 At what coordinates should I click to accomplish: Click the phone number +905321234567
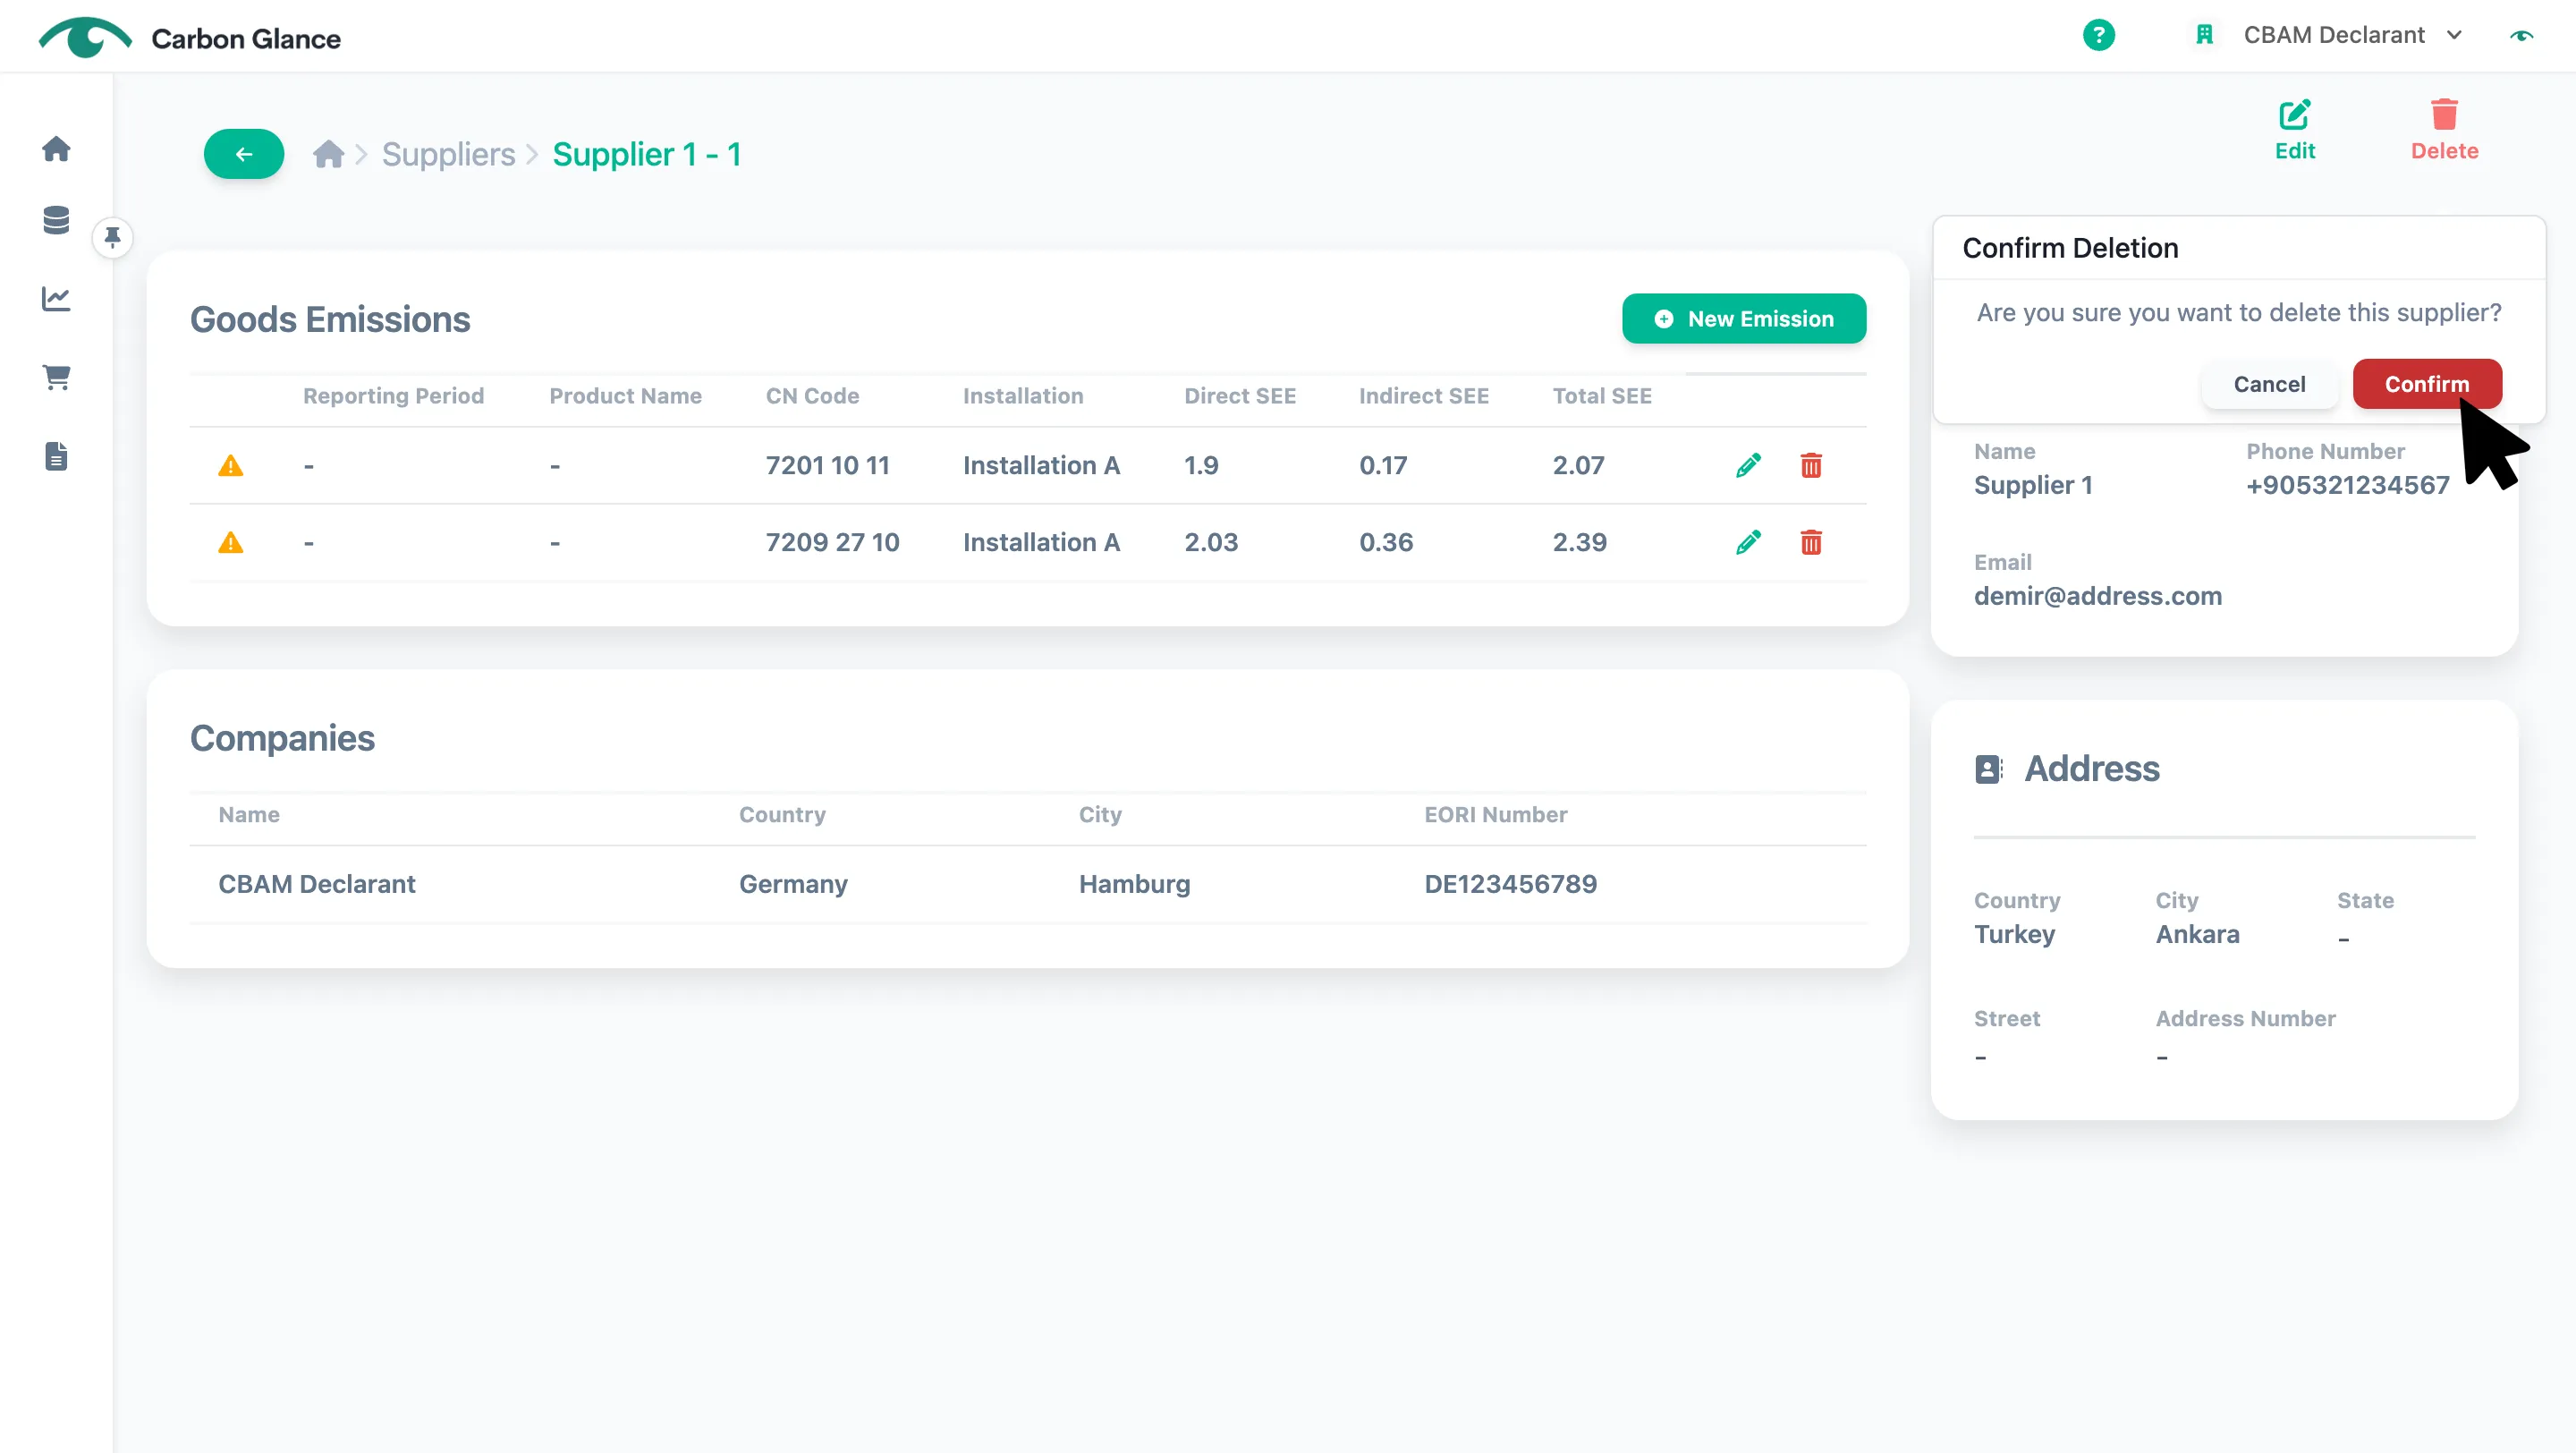click(2347, 485)
